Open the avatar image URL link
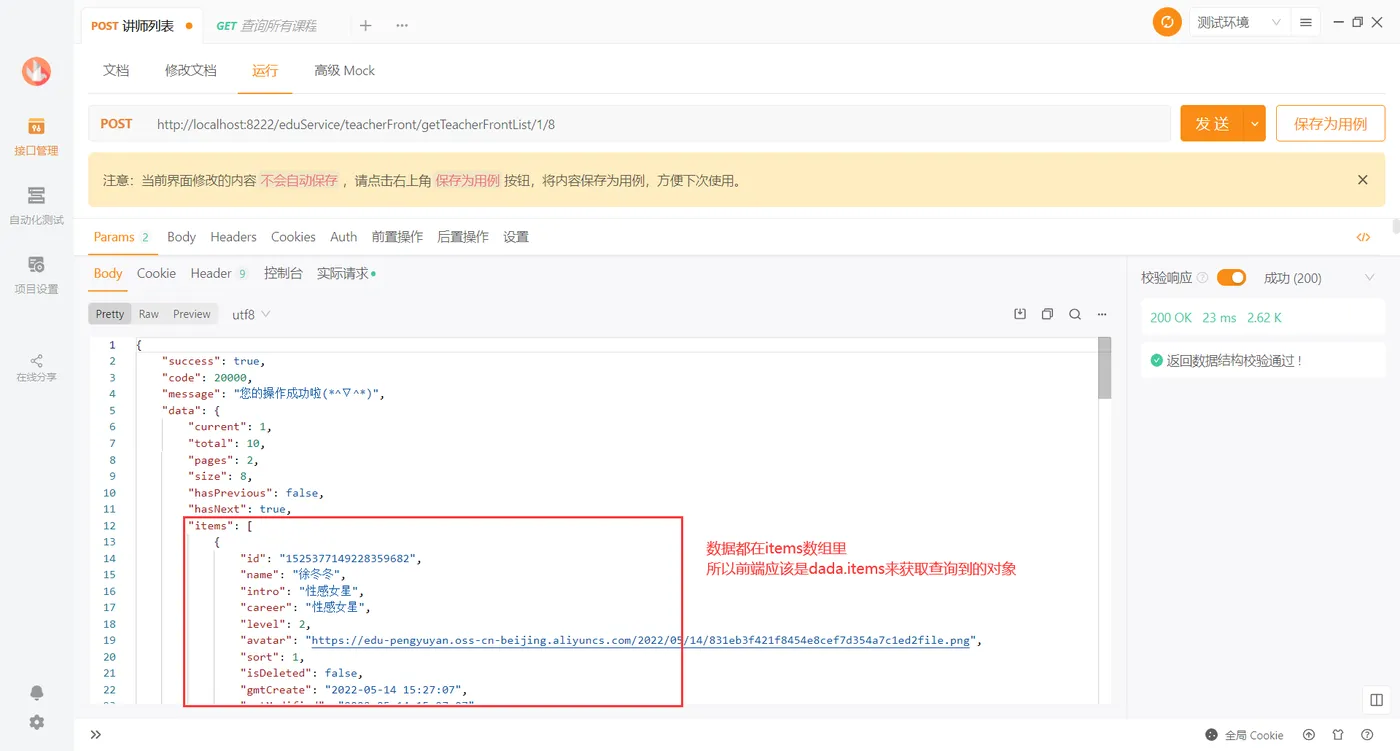1400x751 pixels. [640, 640]
